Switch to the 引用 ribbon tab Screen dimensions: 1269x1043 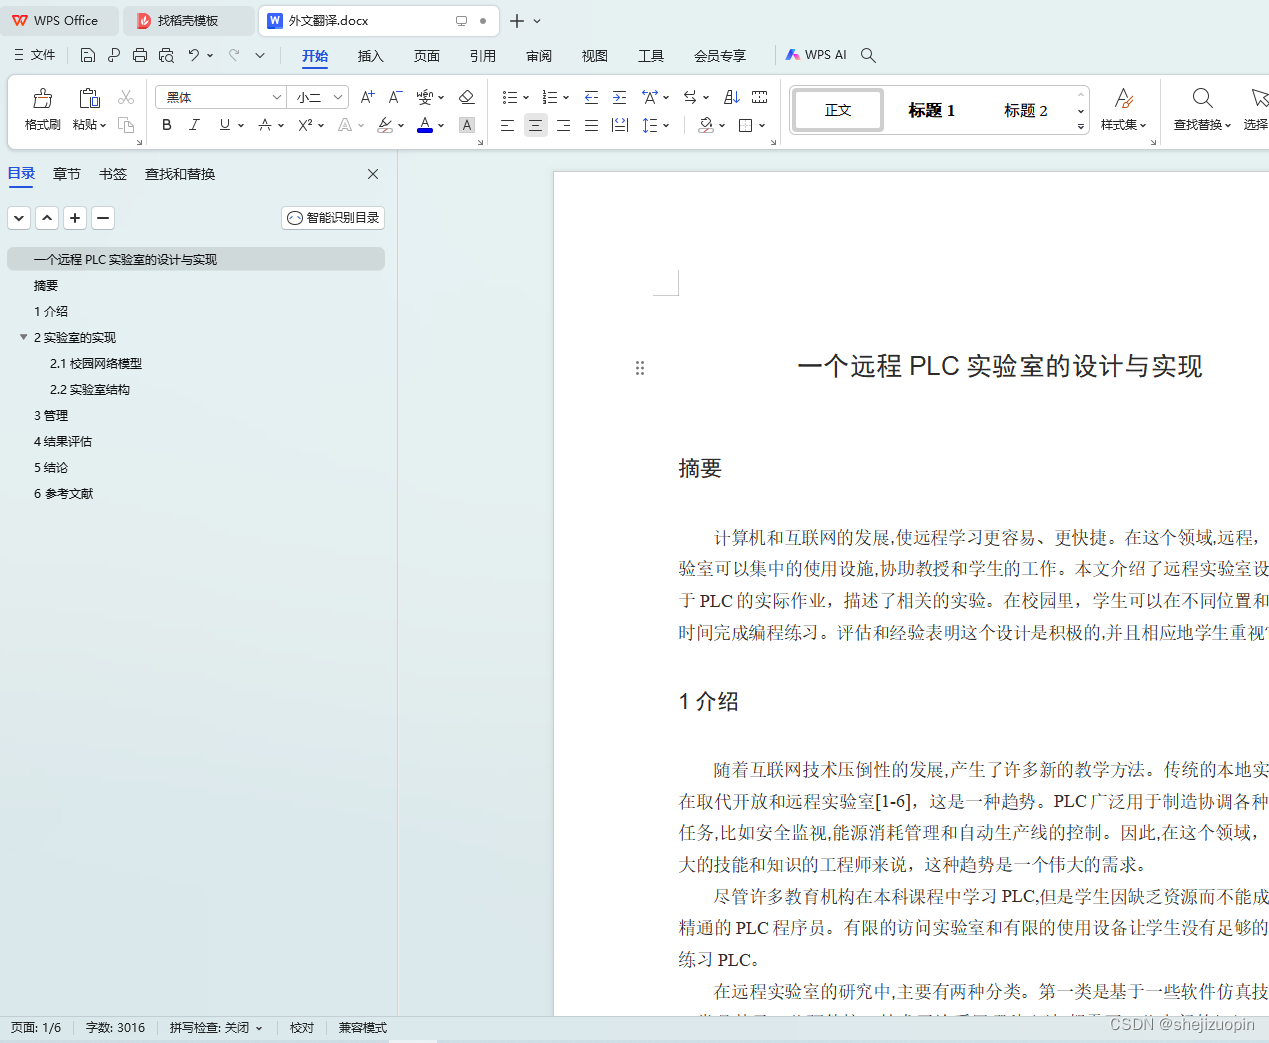pos(483,56)
